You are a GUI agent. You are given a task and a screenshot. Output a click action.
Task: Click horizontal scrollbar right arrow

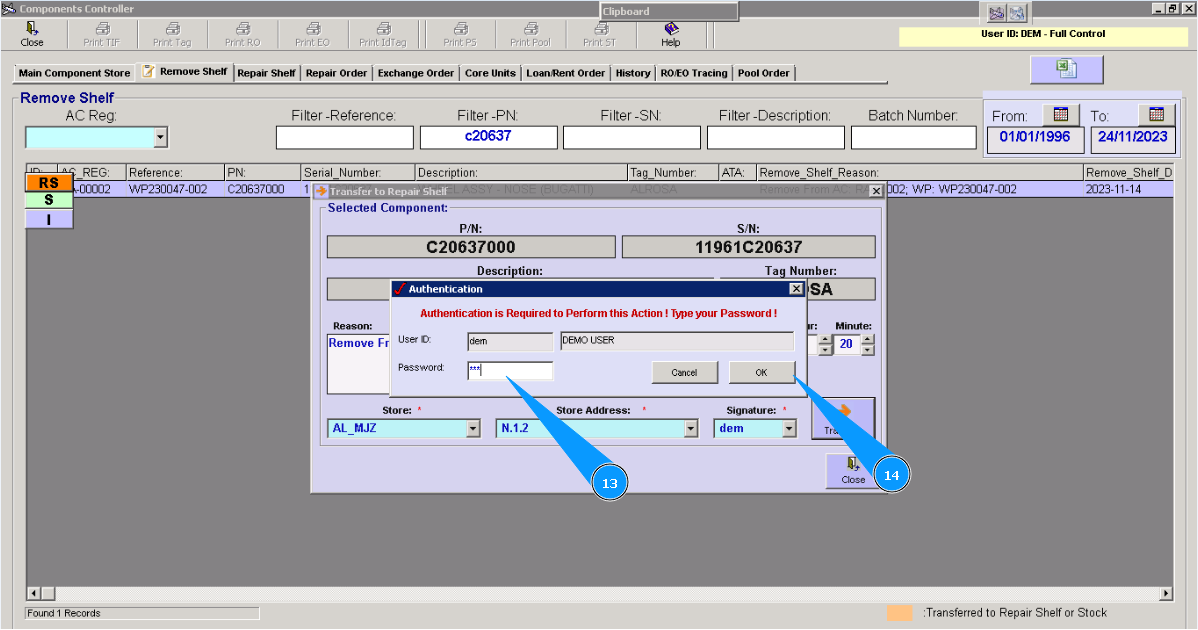[1166, 593]
